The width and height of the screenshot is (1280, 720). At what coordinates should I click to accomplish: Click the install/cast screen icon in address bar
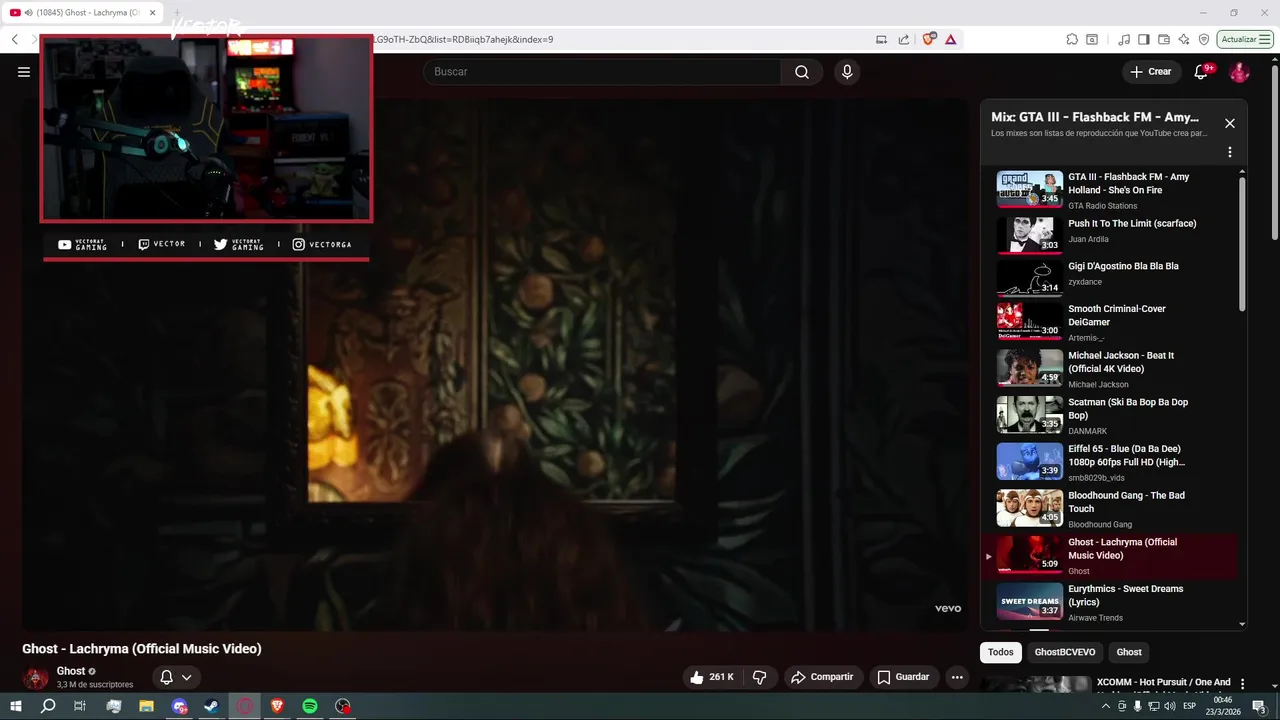click(x=881, y=39)
